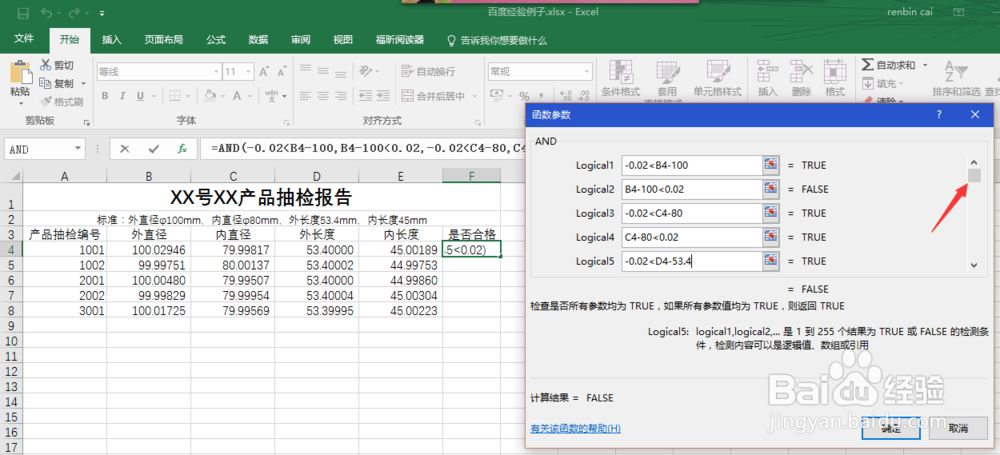Click the formula bar cancel X button
The height and width of the screenshot is (455, 1000).
coord(124,149)
